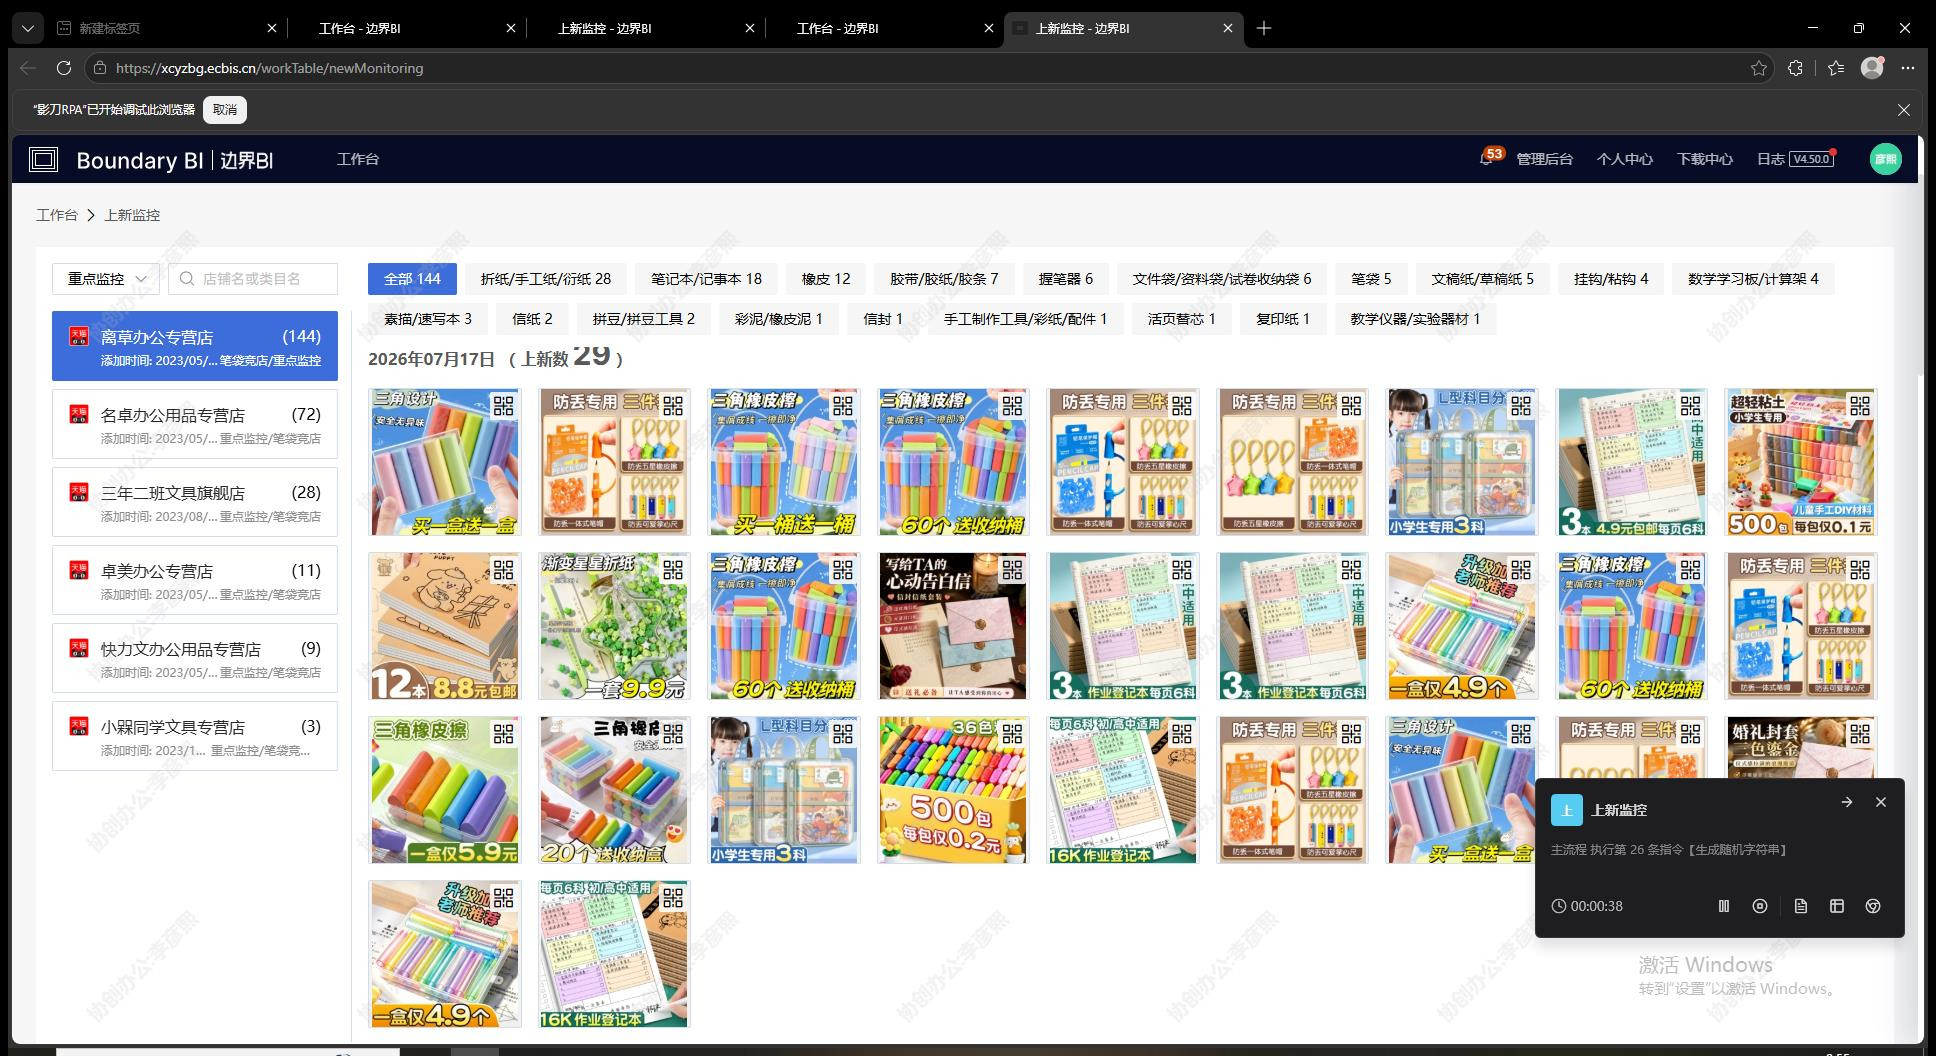Filter by 橡皮 12 category

coord(826,279)
